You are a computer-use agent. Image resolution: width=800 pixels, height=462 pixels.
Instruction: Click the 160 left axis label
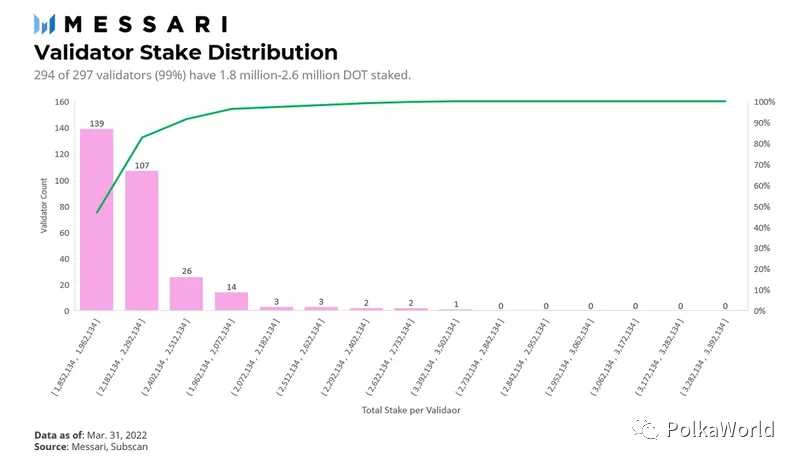click(x=62, y=102)
